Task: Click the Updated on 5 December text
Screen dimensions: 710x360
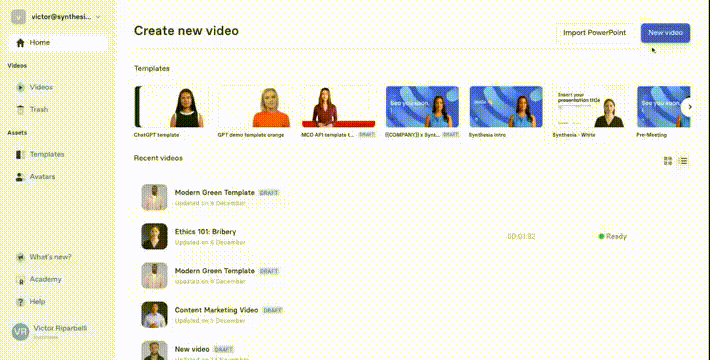Action: tap(210, 321)
